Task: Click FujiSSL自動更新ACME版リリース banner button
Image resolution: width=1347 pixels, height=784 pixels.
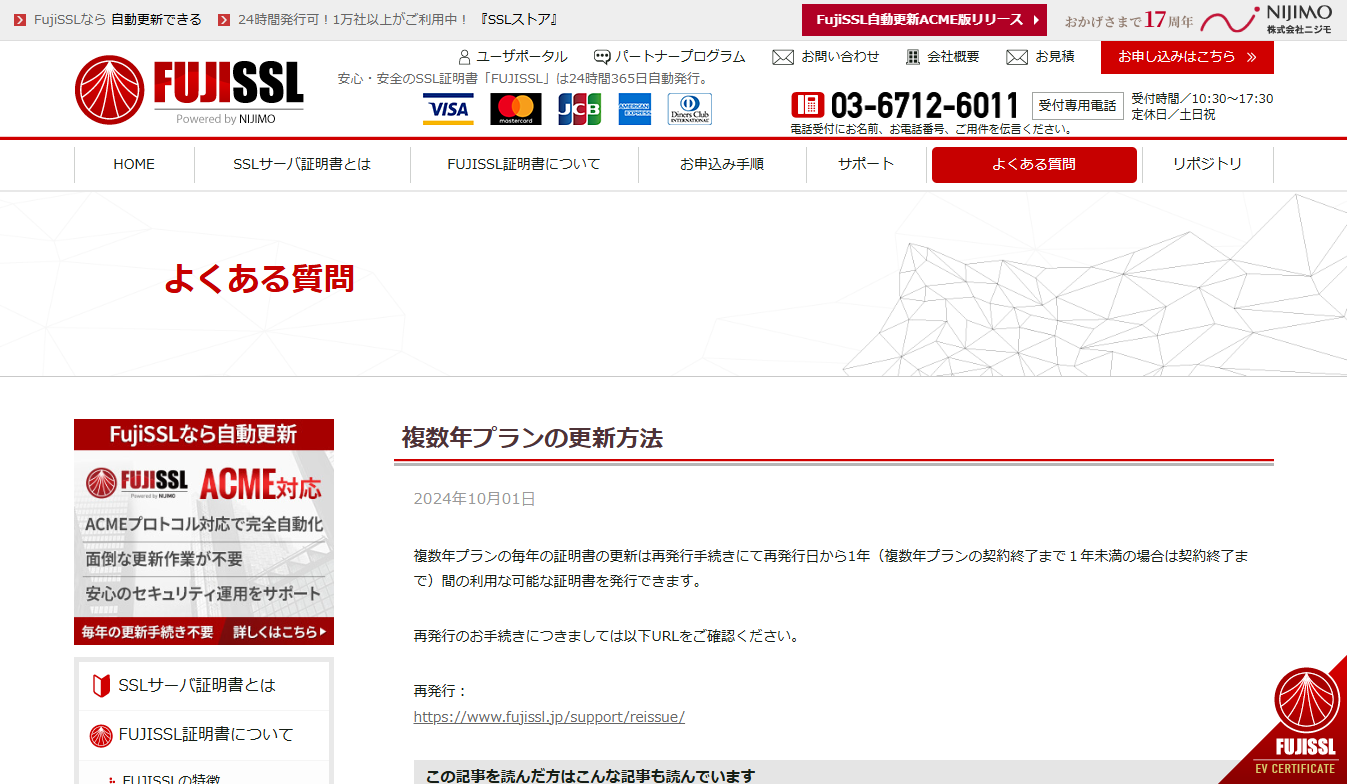Action: tap(924, 20)
